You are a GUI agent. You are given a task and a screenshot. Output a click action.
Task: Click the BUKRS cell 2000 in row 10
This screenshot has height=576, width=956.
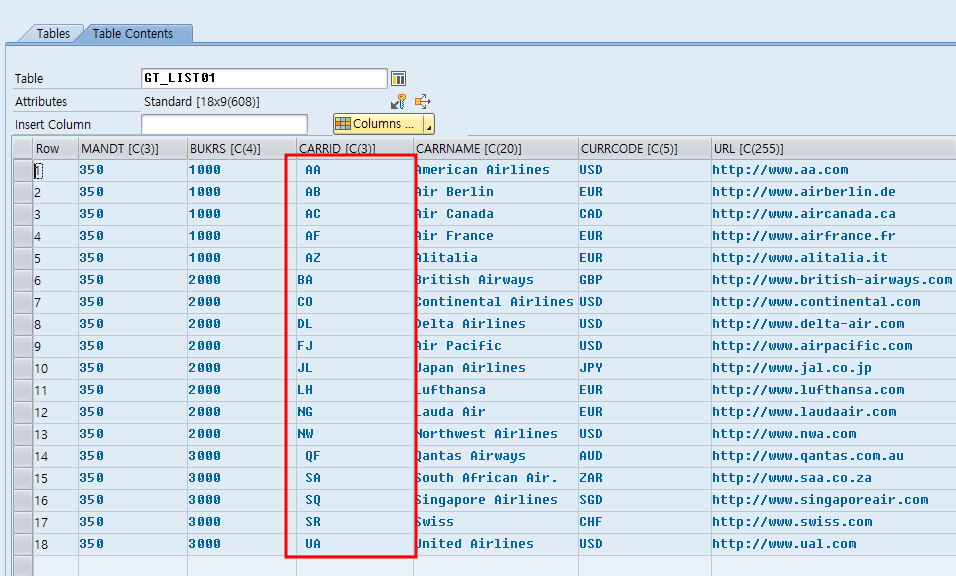(241, 368)
